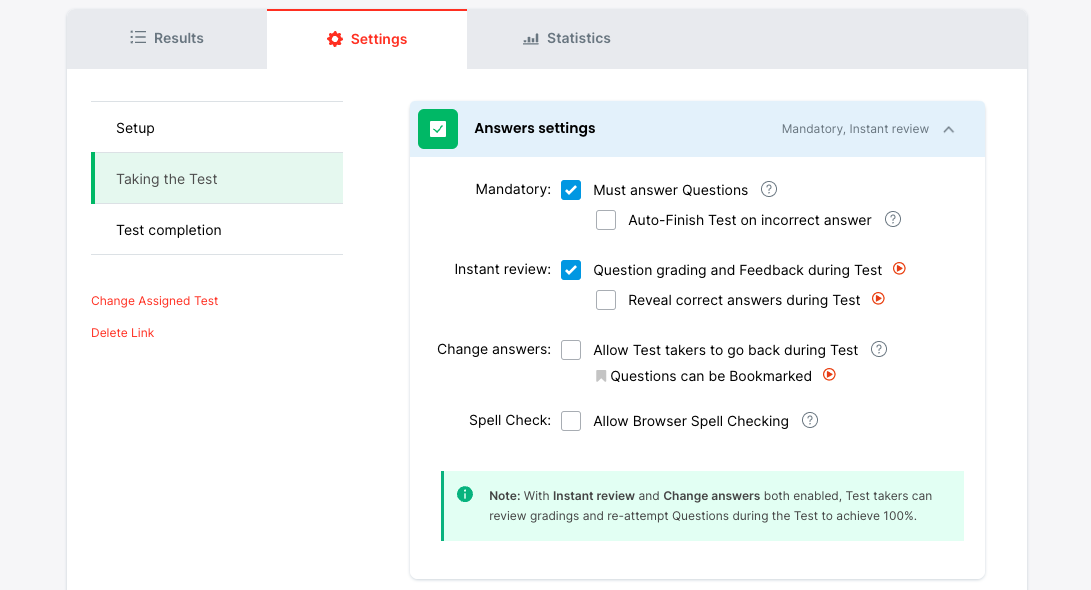Click the Delete Link option
This screenshot has height=590, width=1091.
coord(123,333)
